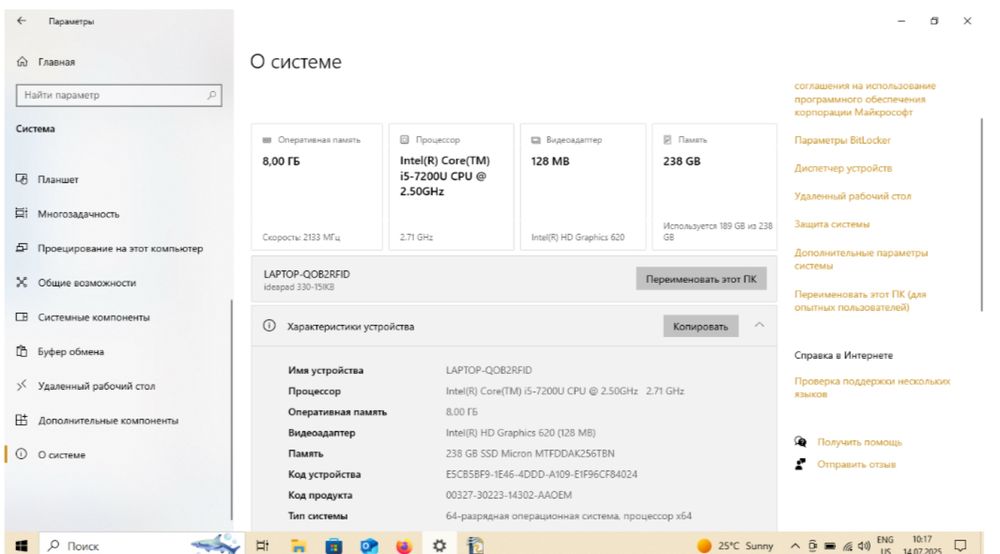
Task: Open Планшет settings
Action: tap(47, 179)
